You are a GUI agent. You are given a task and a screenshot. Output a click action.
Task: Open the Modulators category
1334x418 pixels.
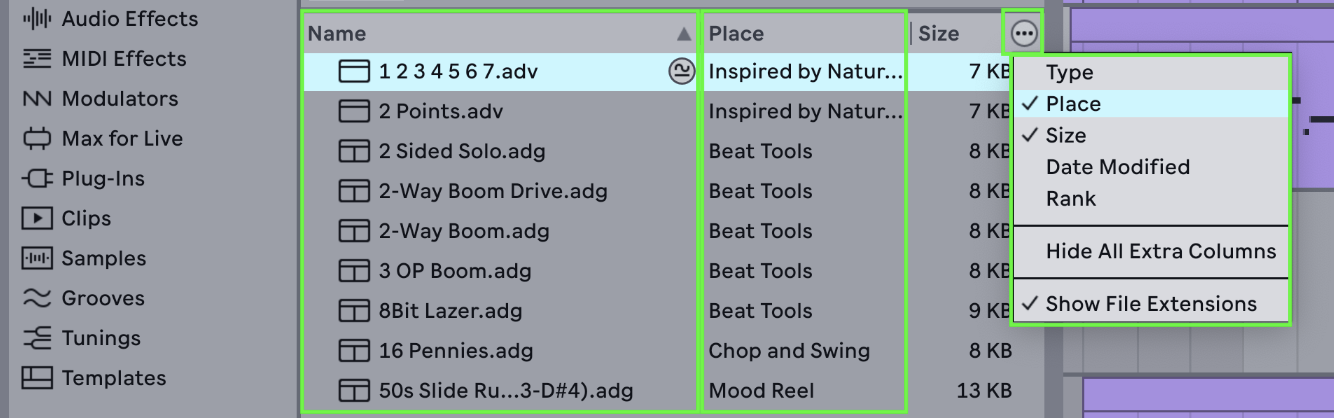(119, 99)
